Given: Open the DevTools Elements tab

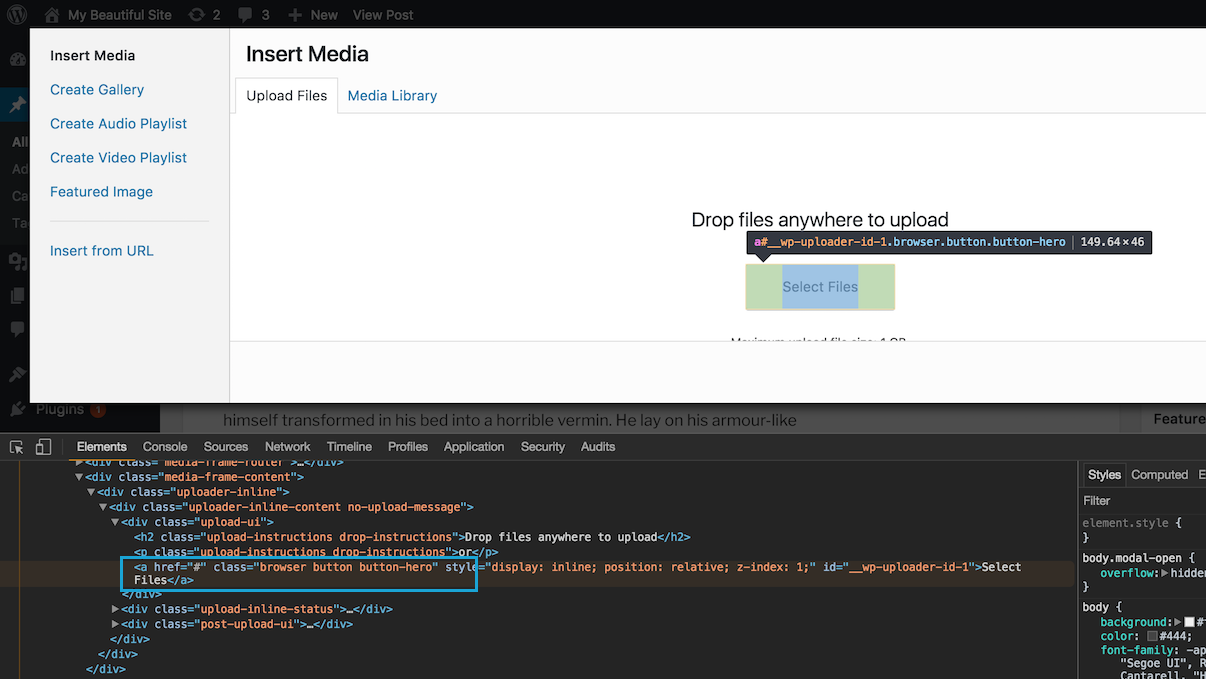Looking at the screenshot, I should pyautogui.click(x=102, y=447).
